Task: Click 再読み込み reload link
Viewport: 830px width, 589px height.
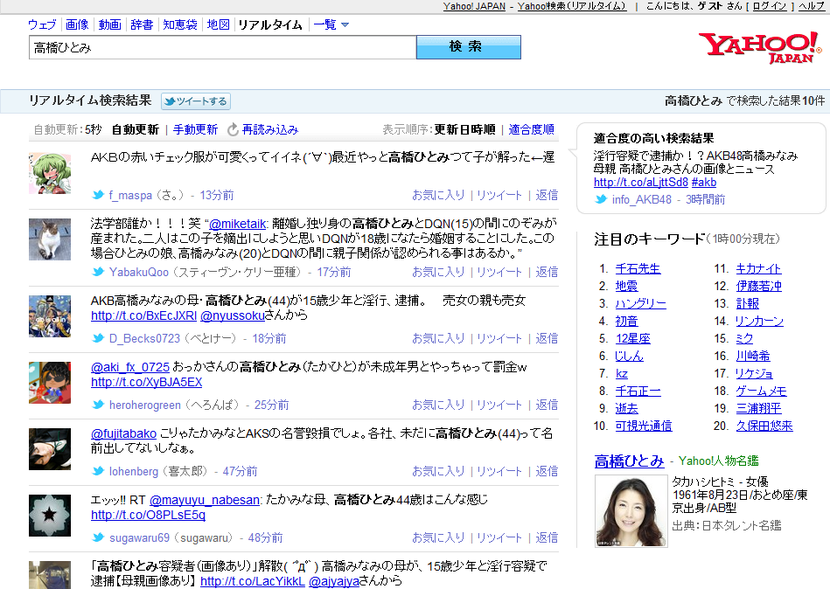Action: pyautogui.click(x=270, y=130)
